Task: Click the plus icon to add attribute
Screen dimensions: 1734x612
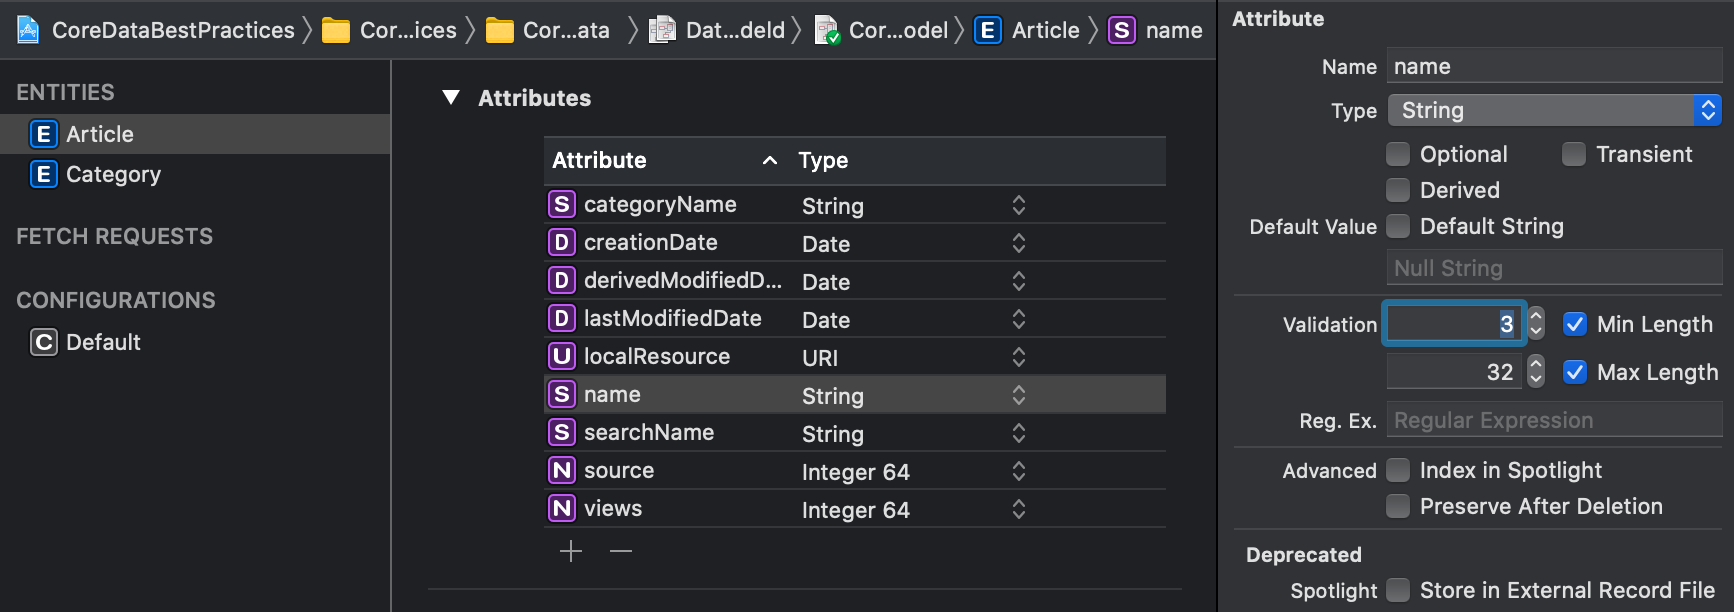Action: click(571, 551)
